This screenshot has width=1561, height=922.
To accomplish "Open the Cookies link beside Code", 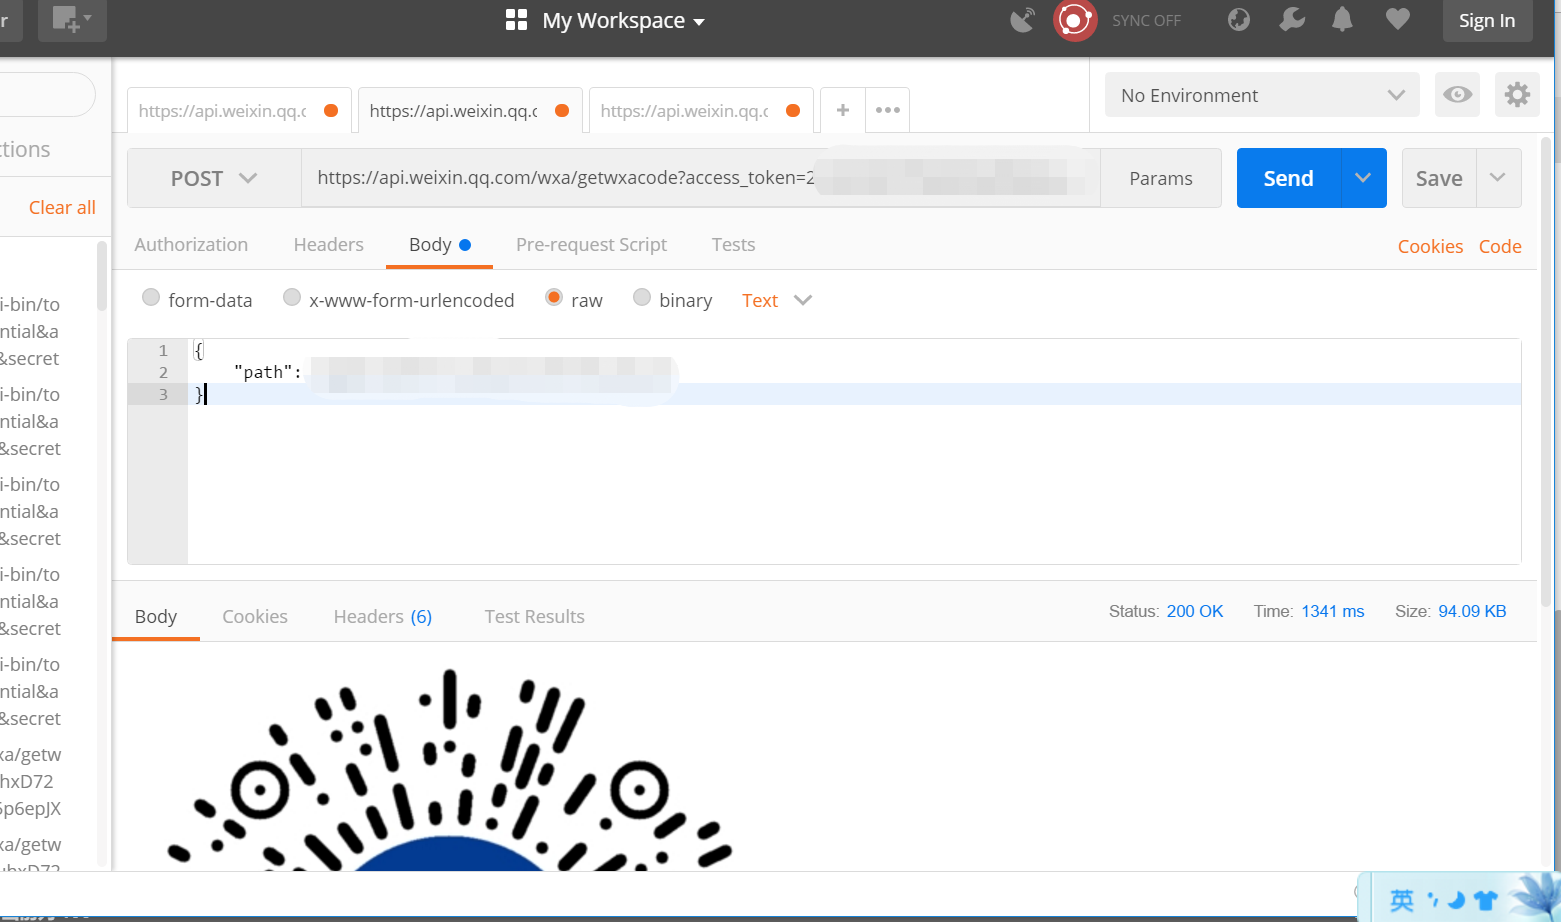I will point(1430,246).
